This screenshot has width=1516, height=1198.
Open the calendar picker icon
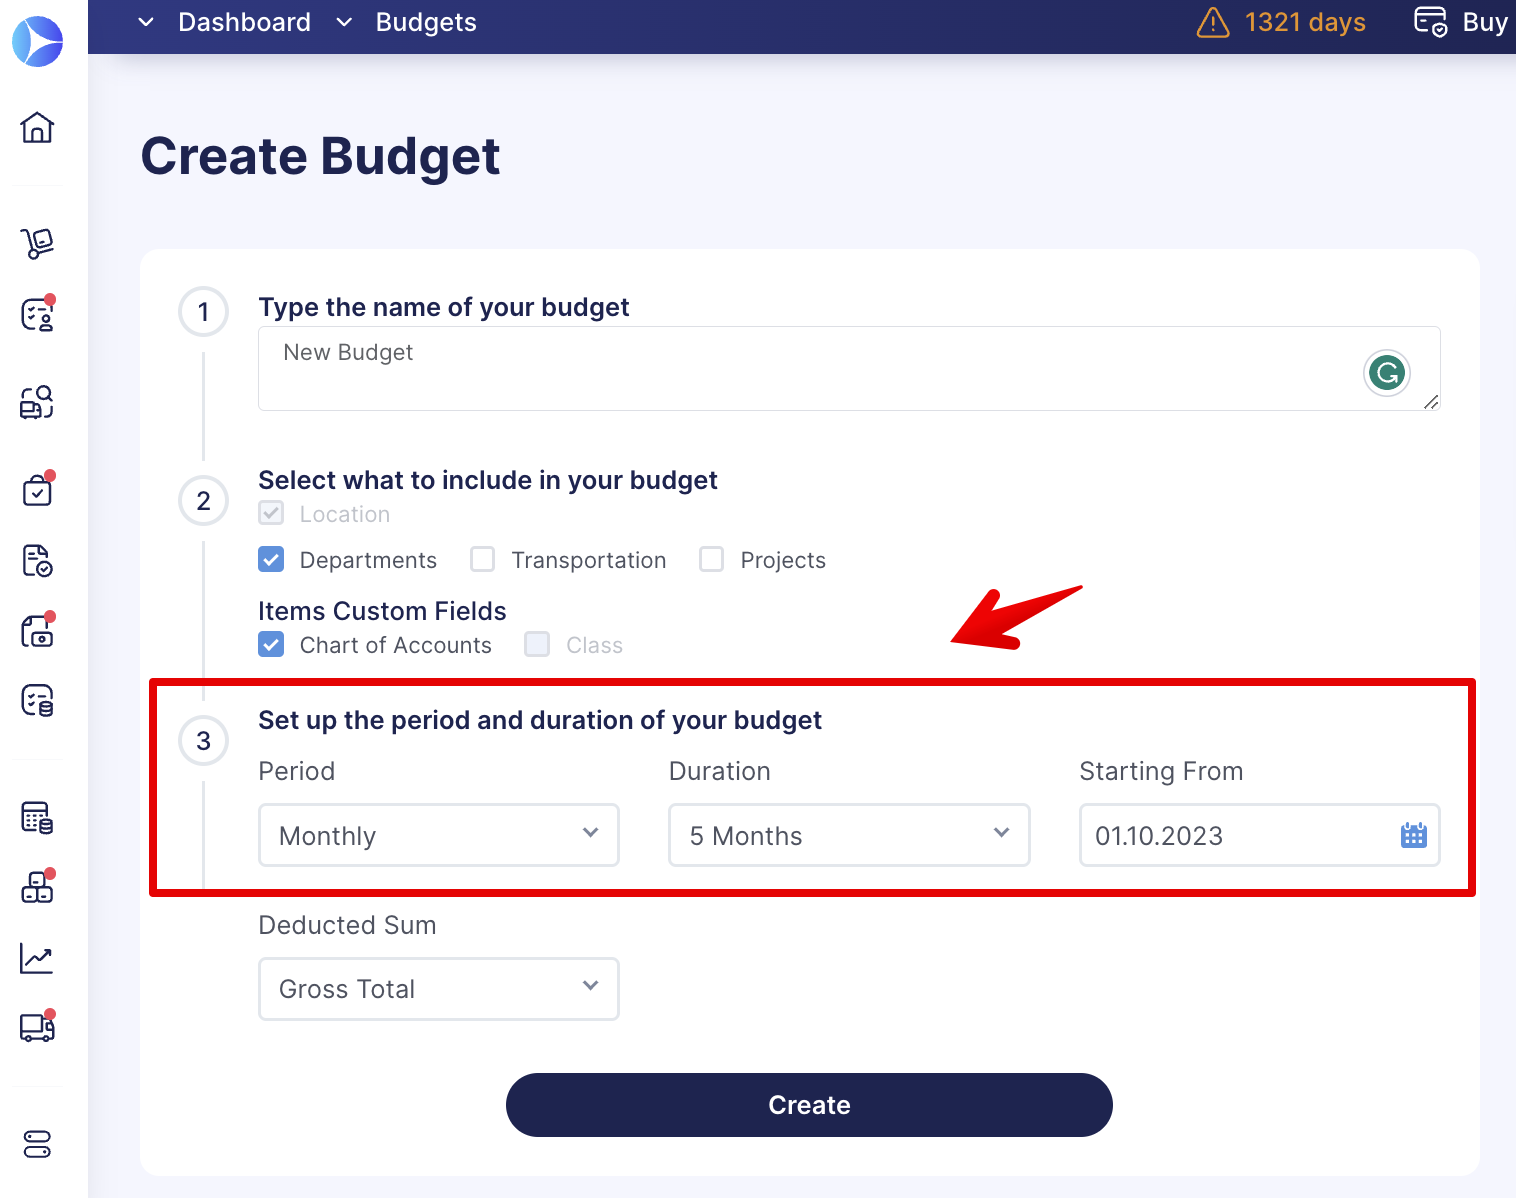[x=1413, y=835]
